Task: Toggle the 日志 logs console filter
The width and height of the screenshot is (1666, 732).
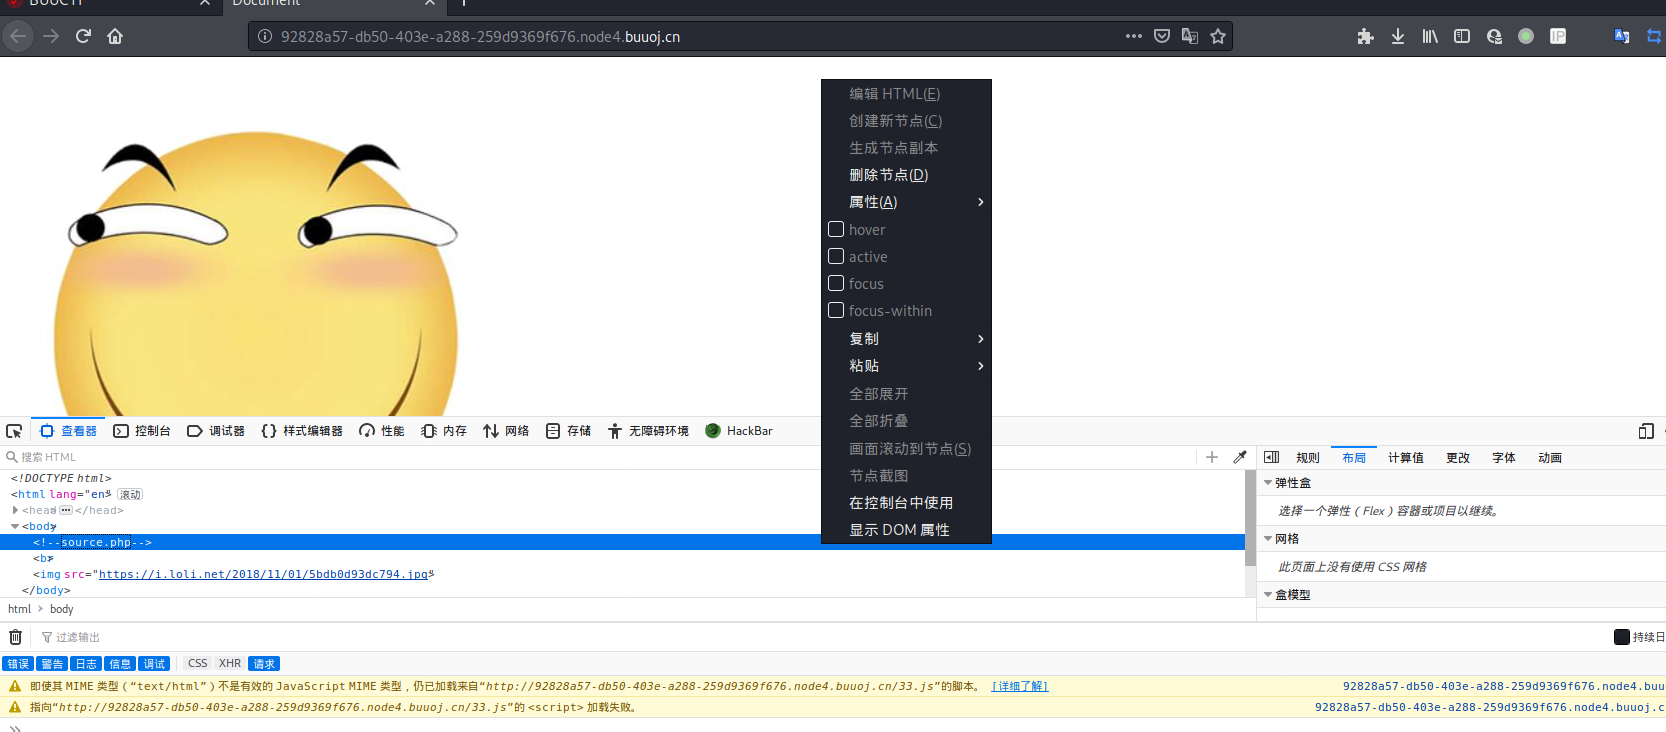Action: (x=86, y=664)
